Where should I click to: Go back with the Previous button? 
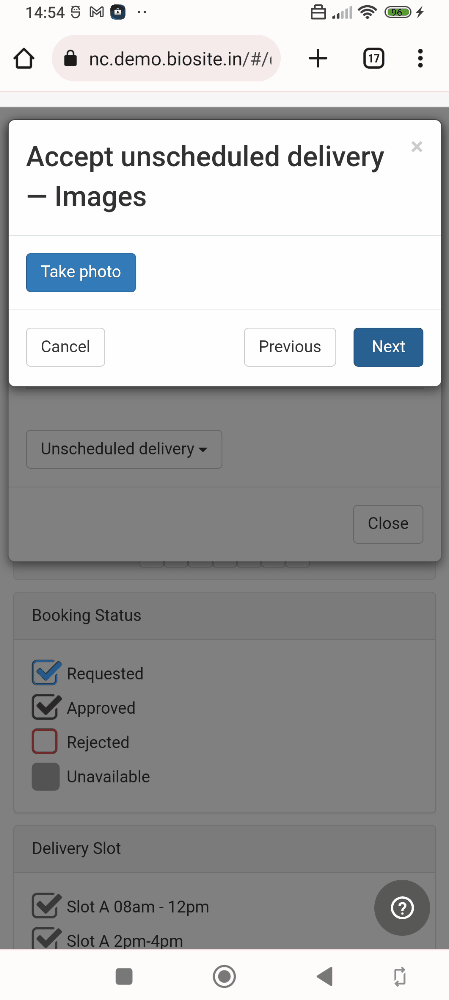pyautogui.click(x=290, y=347)
